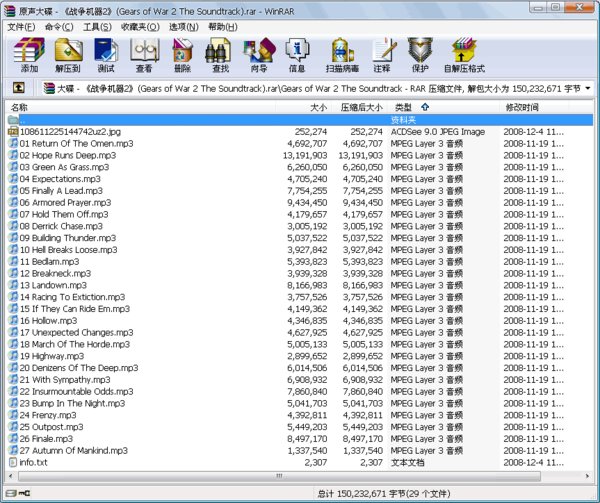This screenshot has height=503, width=600.
Task: Select file 09 Building Thunder.mp3
Action: click(x=68, y=238)
